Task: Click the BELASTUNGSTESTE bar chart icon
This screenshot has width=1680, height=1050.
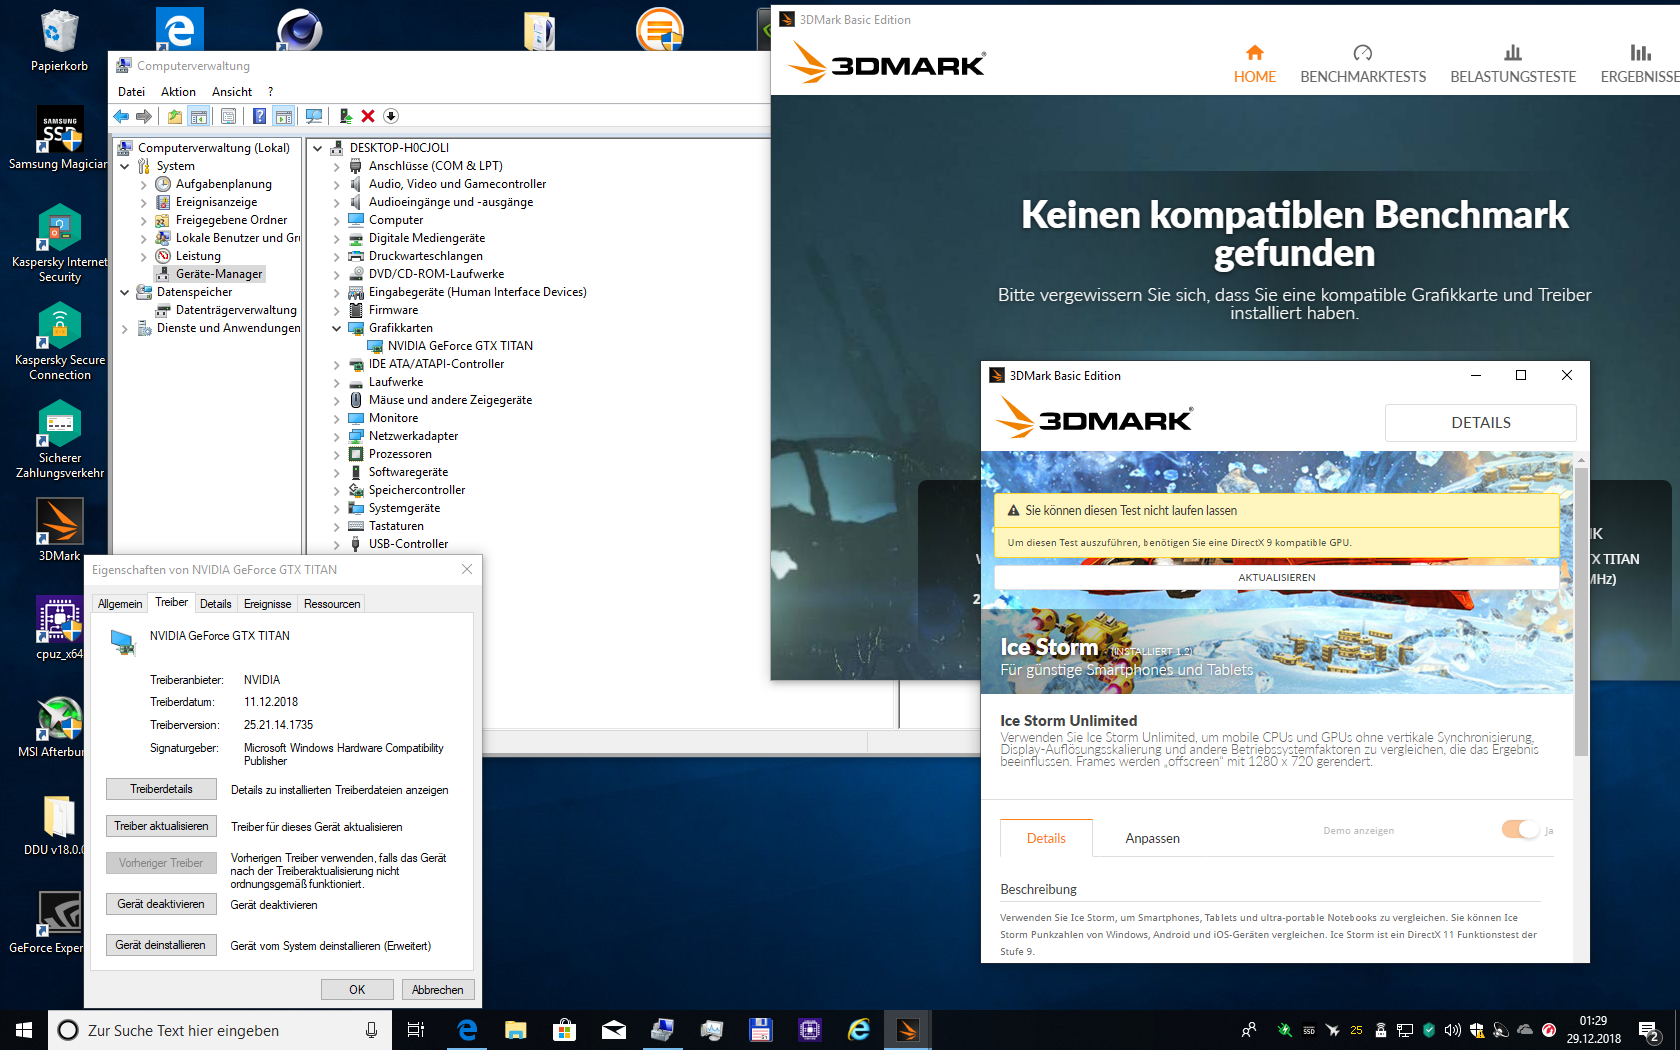Action: pyautogui.click(x=1513, y=52)
